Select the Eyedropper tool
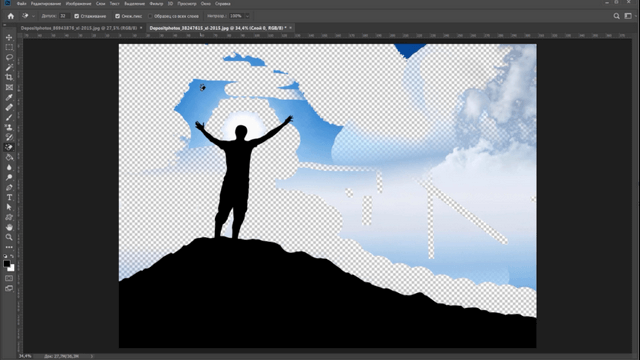 tap(9, 97)
